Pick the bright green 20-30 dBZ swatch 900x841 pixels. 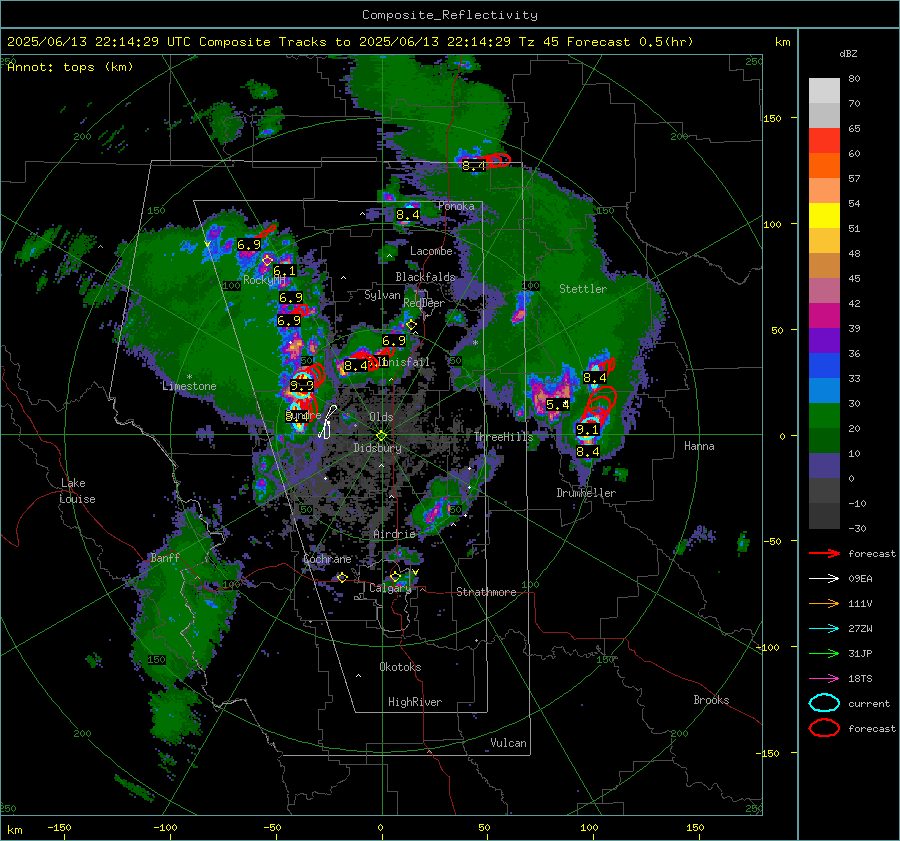click(824, 415)
